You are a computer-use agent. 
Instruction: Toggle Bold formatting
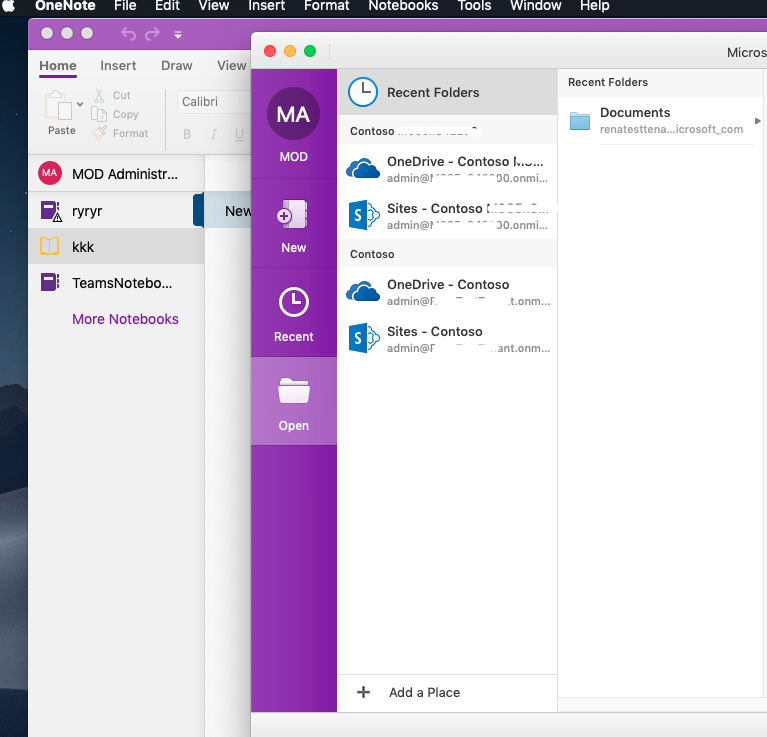coord(187,134)
